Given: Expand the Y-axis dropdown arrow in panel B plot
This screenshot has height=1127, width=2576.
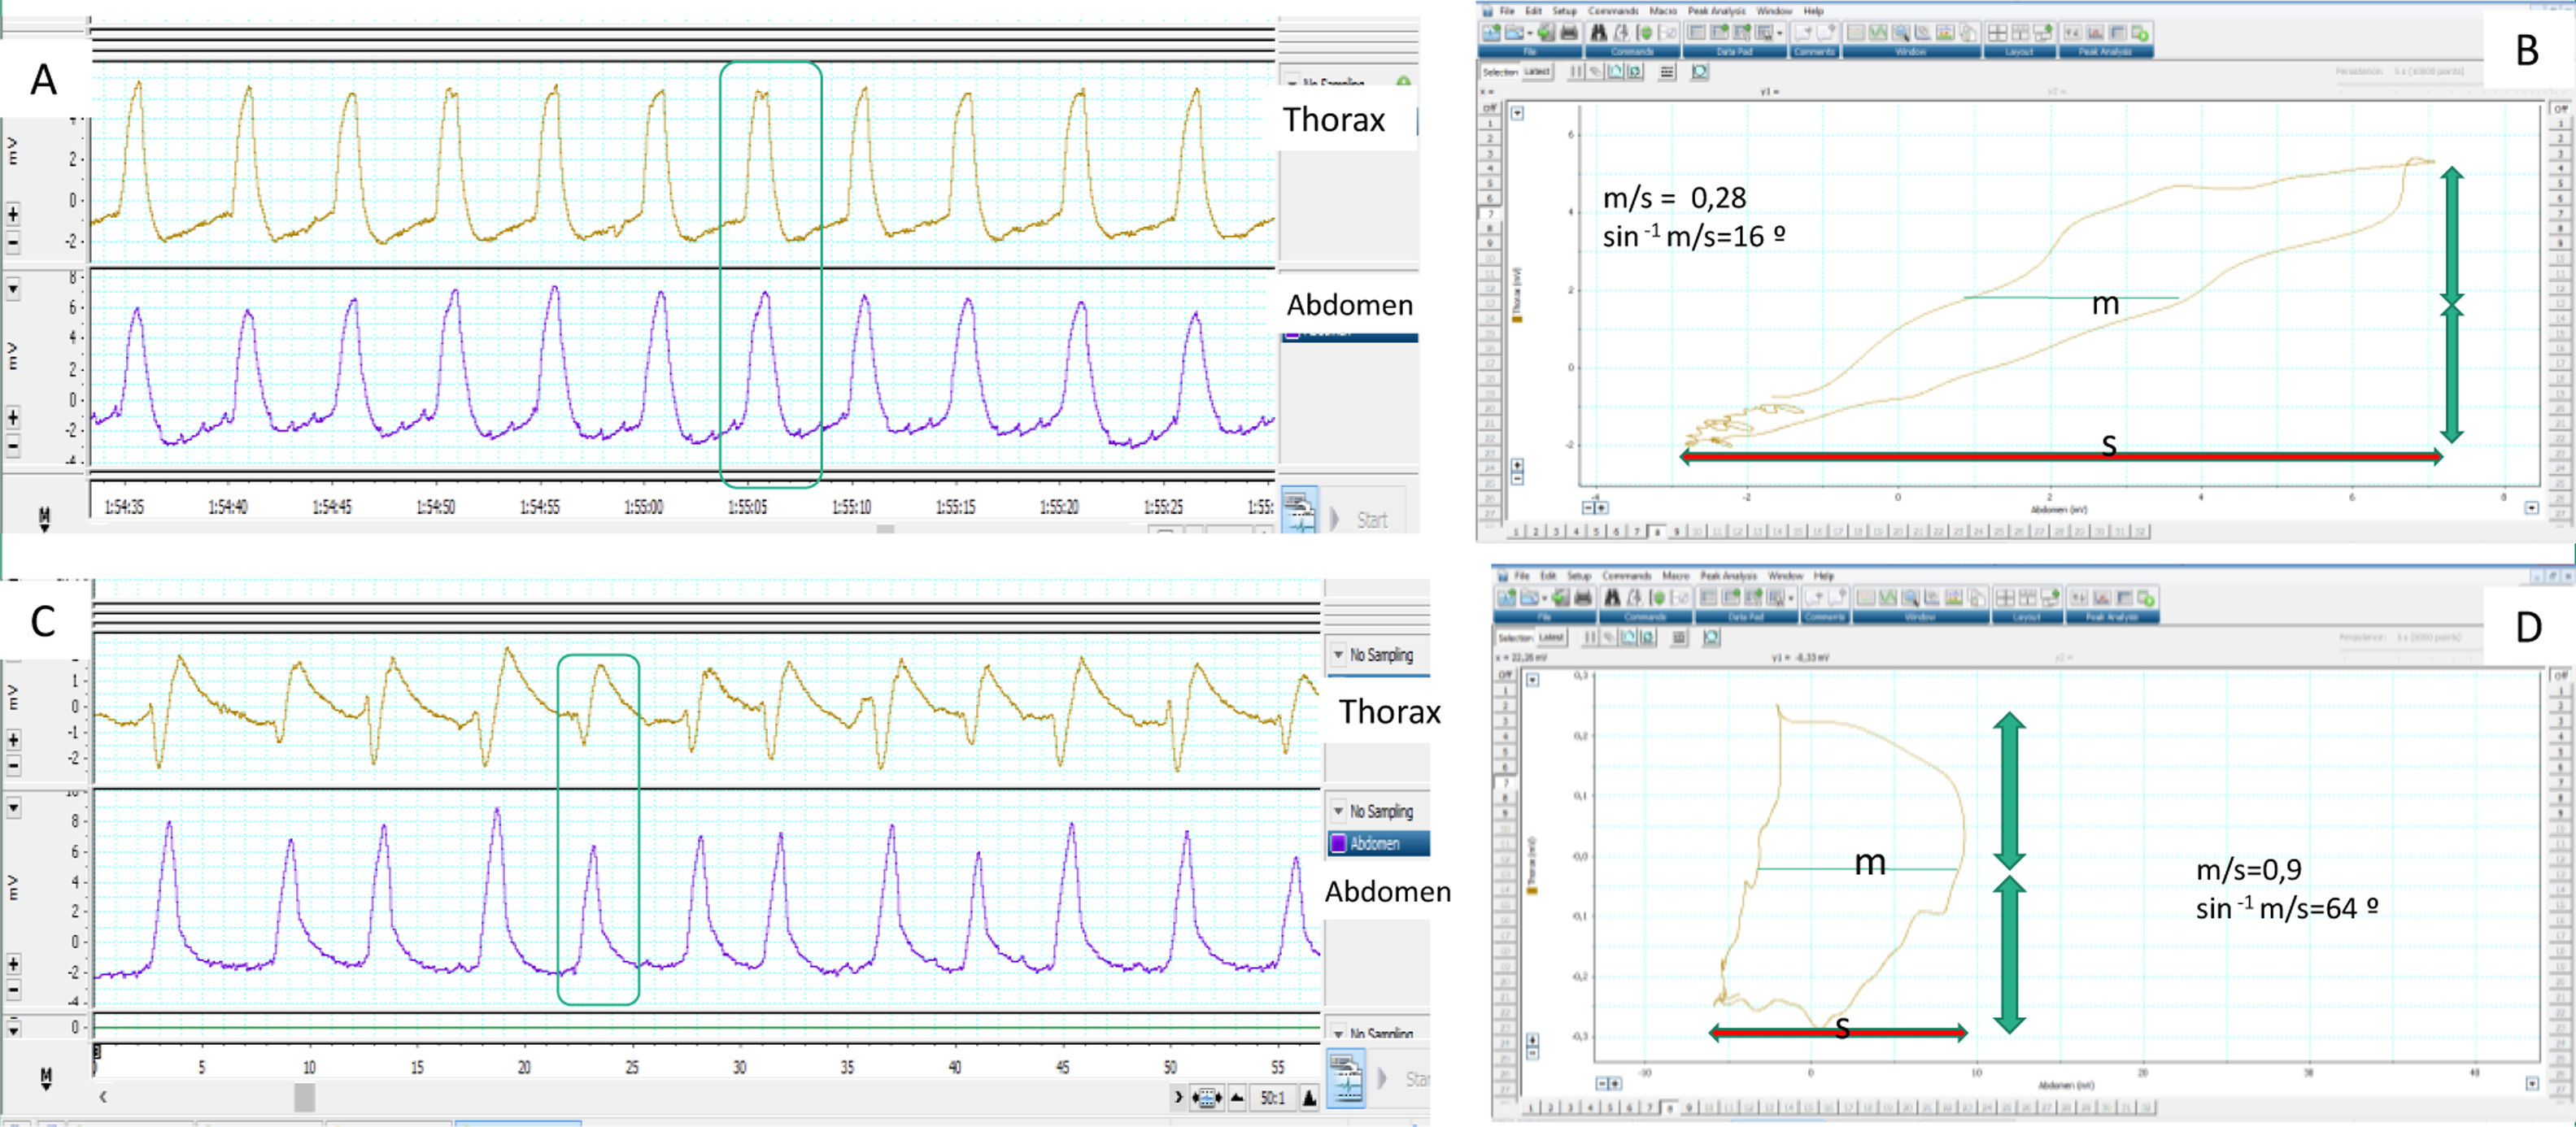Looking at the screenshot, I should point(1517,113).
